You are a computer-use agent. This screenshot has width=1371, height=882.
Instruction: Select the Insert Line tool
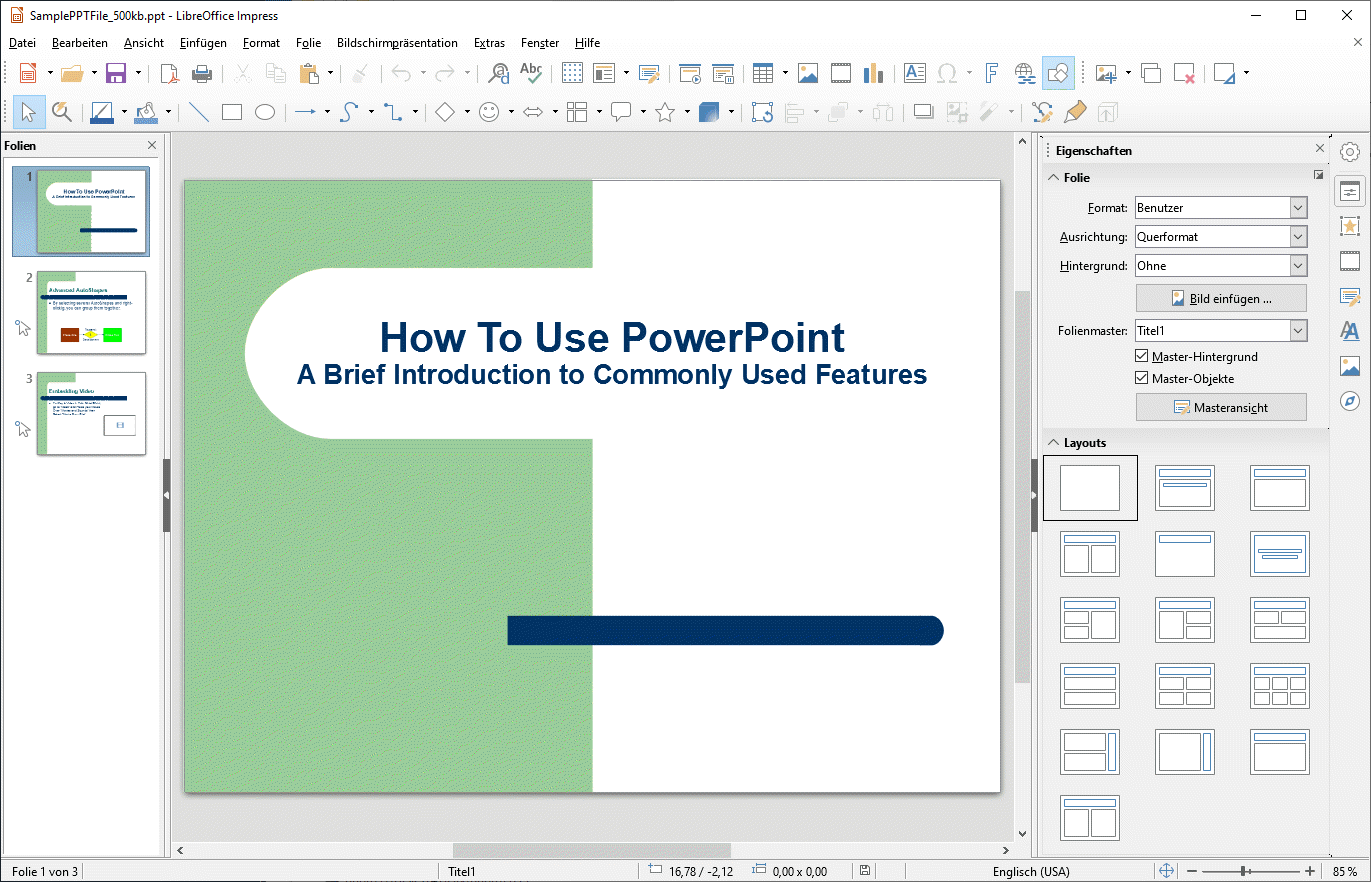(199, 112)
